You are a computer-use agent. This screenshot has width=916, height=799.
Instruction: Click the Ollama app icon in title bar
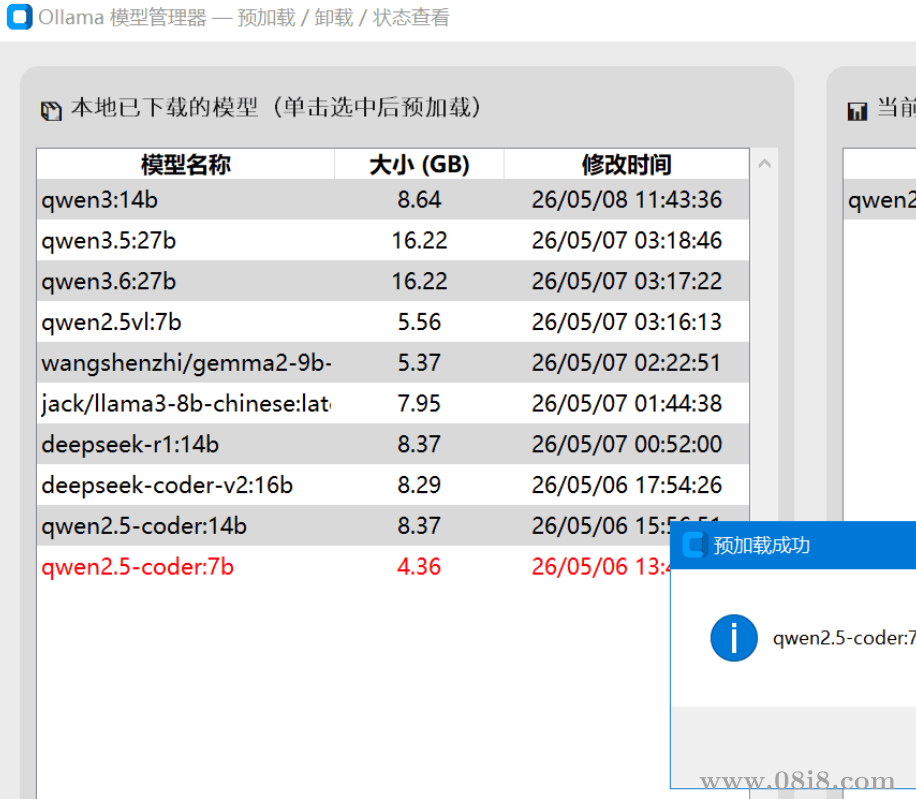click(x=19, y=16)
